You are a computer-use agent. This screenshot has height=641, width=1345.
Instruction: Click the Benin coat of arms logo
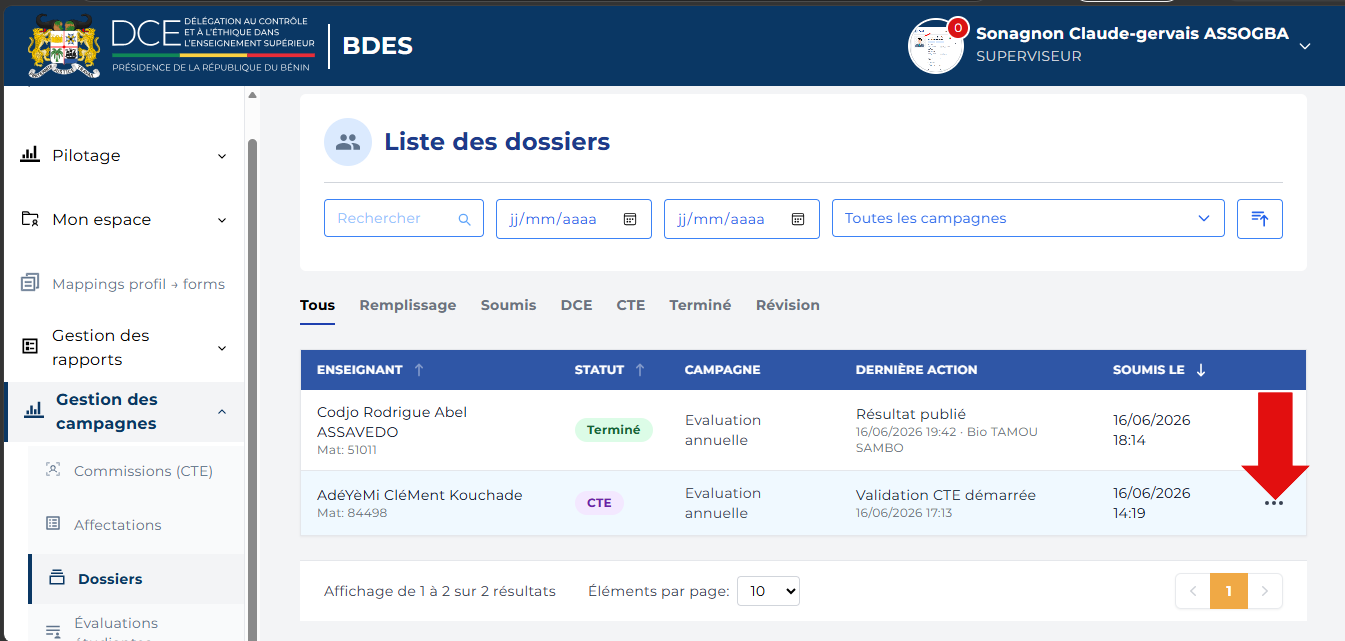click(x=65, y=45)
